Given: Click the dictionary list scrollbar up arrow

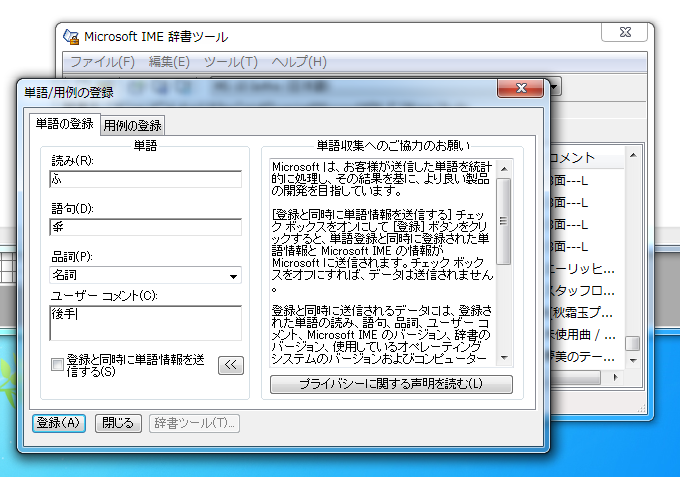Looking at the screenshot, I should click(x=633, y=155).
